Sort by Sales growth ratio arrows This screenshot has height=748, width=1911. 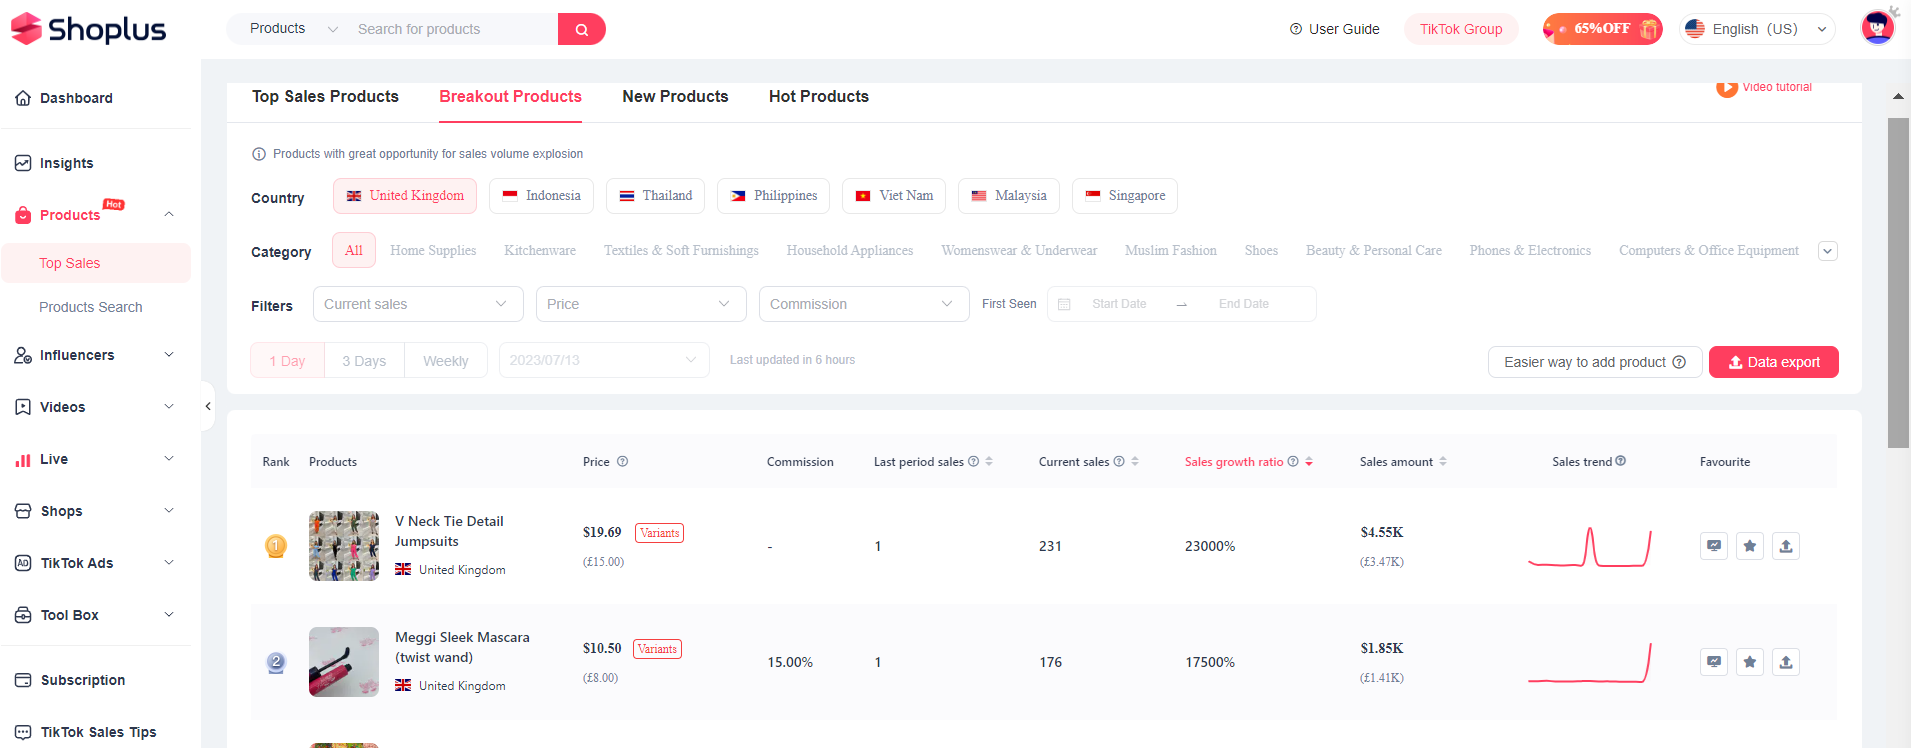1309,462
